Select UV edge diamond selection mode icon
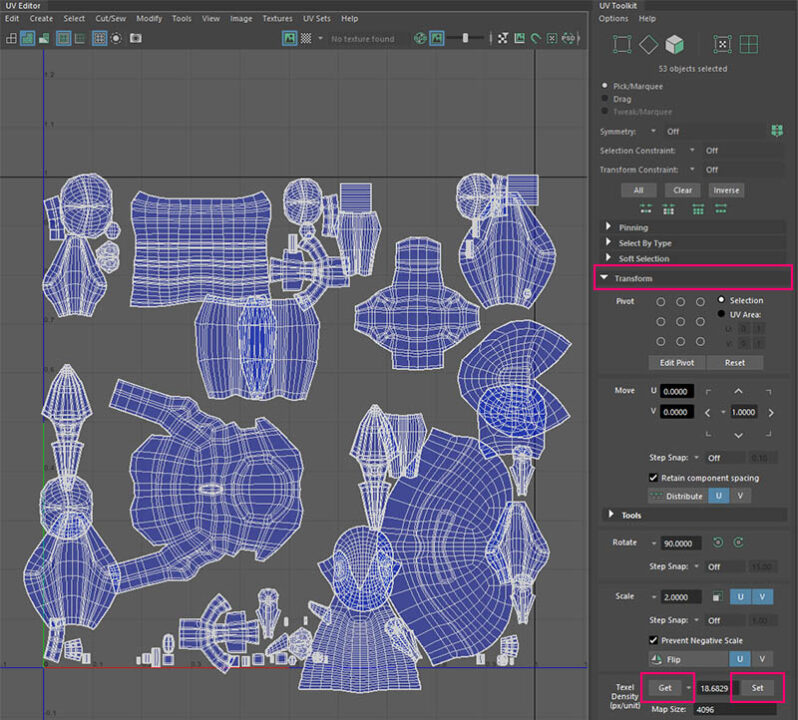 tap(648, 44)
